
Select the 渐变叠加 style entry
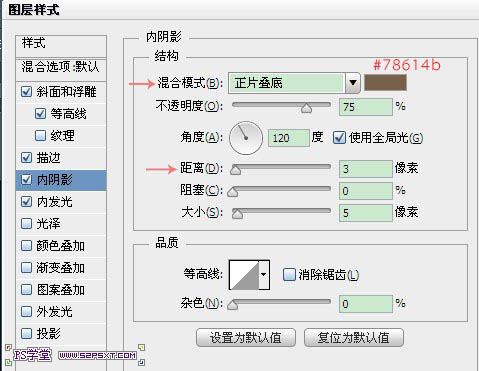[60, 267]
